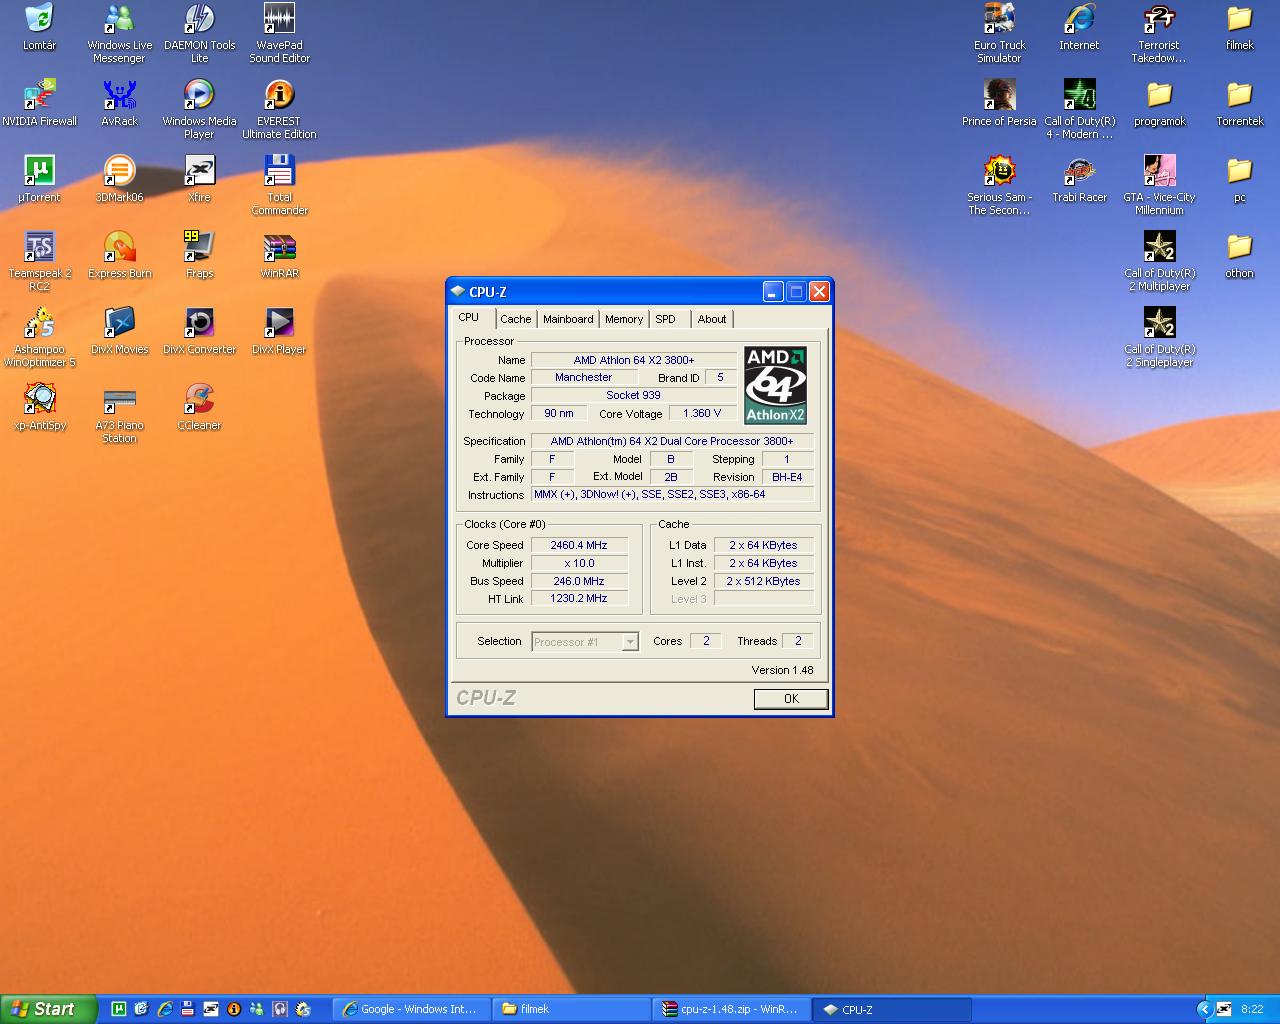Viewport: 1280px width, 1024px height.
Task: Select Ashampoo WinOptimizer 5 icon
Action: [x=39, y=338]
